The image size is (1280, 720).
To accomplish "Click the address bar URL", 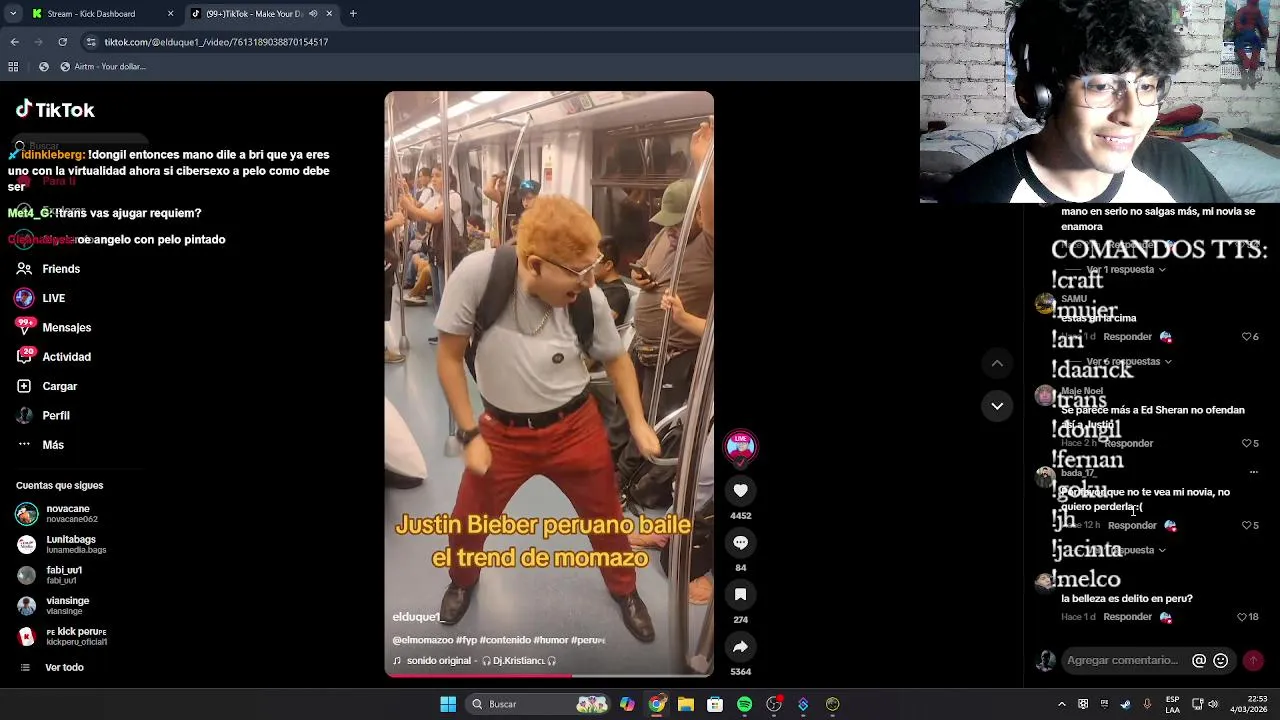I will [216, 42].
